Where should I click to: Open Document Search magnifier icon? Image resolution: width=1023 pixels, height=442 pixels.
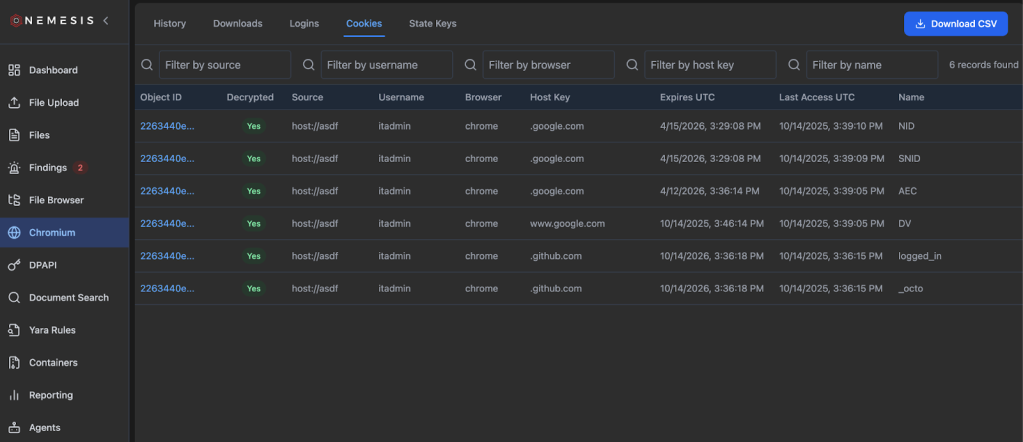click(x=14, y=298)
